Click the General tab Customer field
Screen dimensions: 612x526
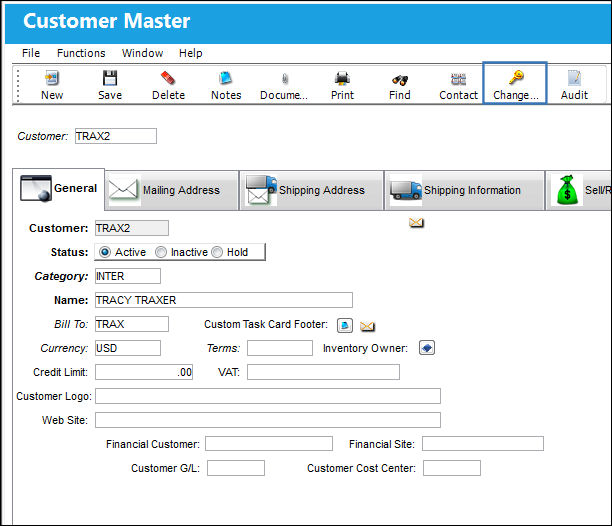coord(132,228)
